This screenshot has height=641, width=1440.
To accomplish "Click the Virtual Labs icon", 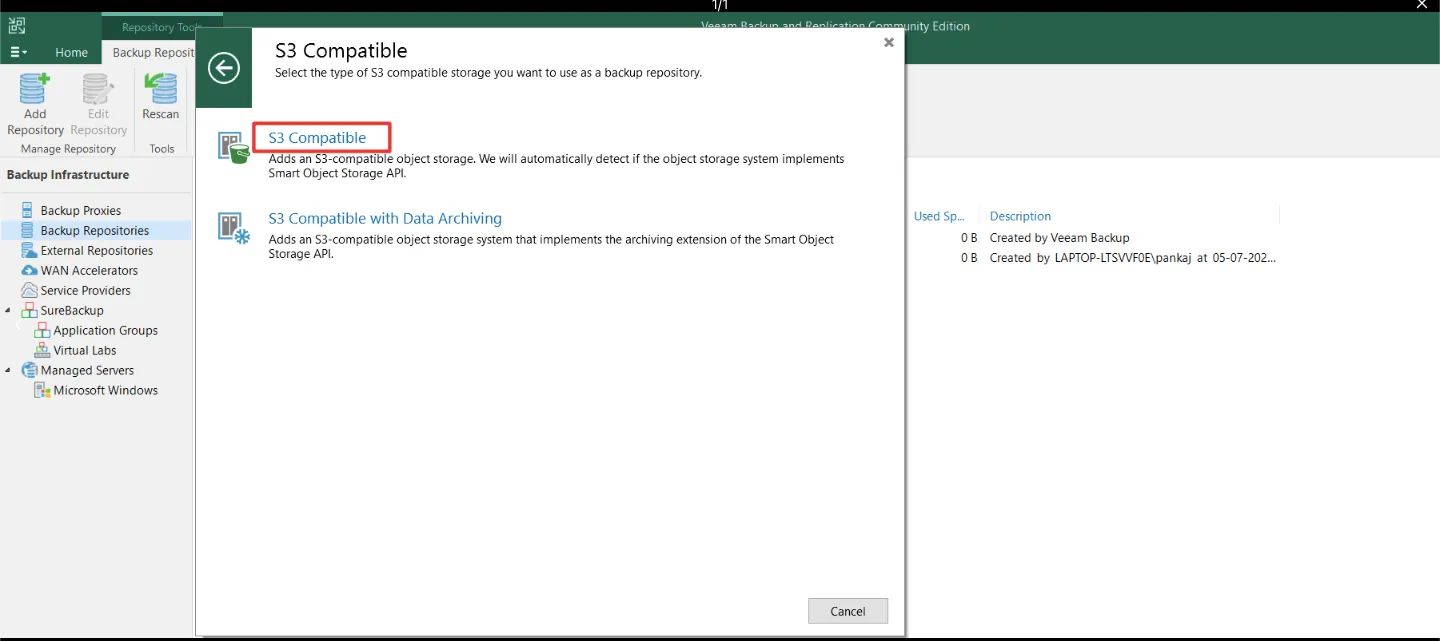I will point(42,350).
